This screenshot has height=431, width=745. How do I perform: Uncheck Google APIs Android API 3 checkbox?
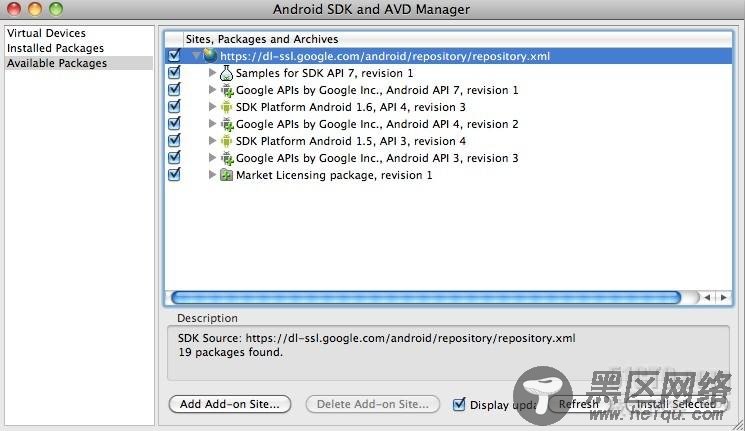click(x=174, y=157)
